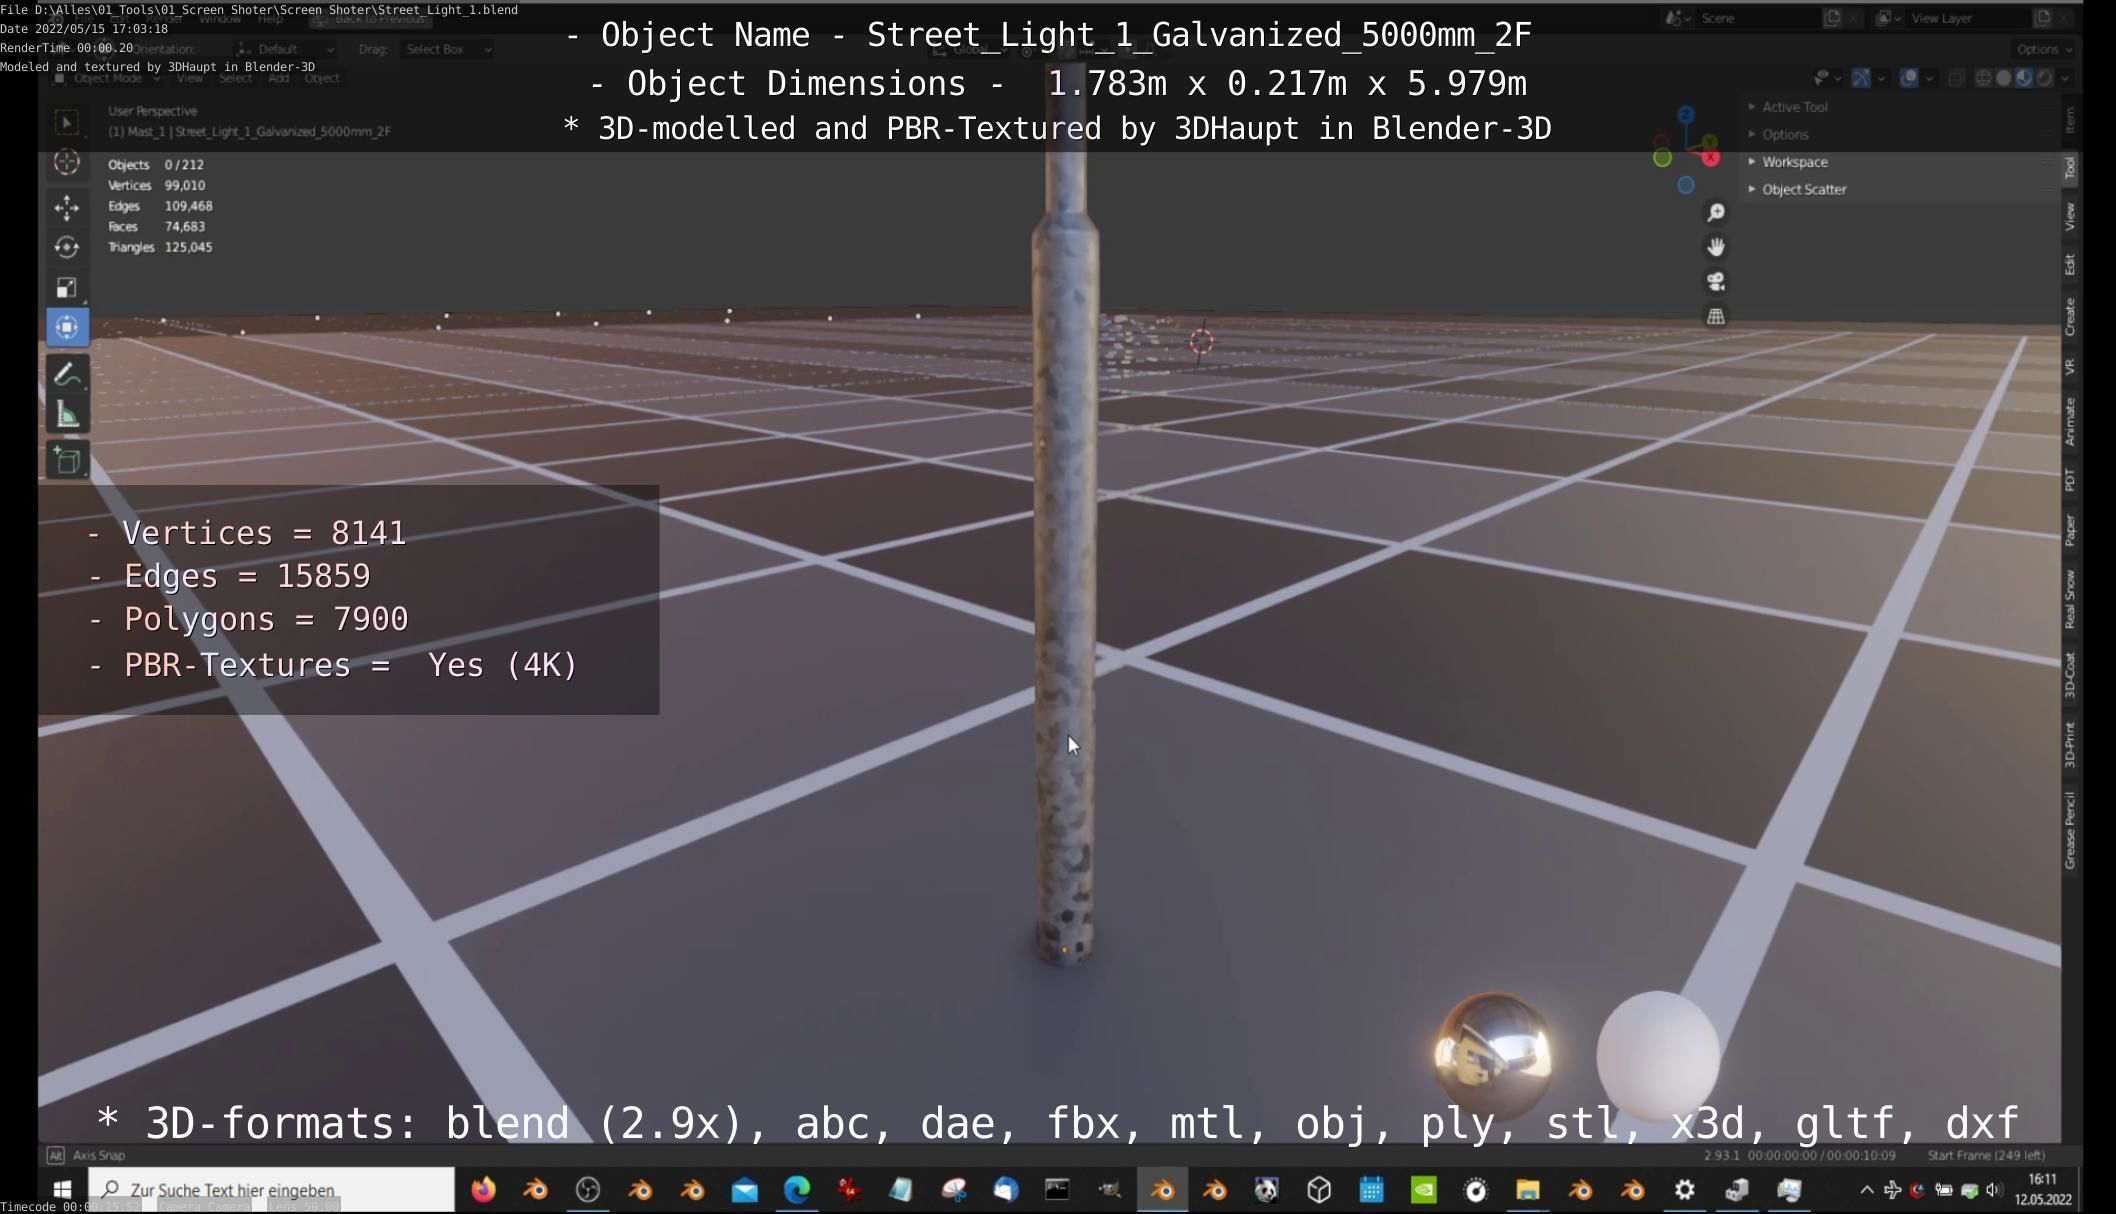Expand the Workspace panel
Image resolution: width=2116 pixels, height=1214 pixels.
(x=1795, y=162)
